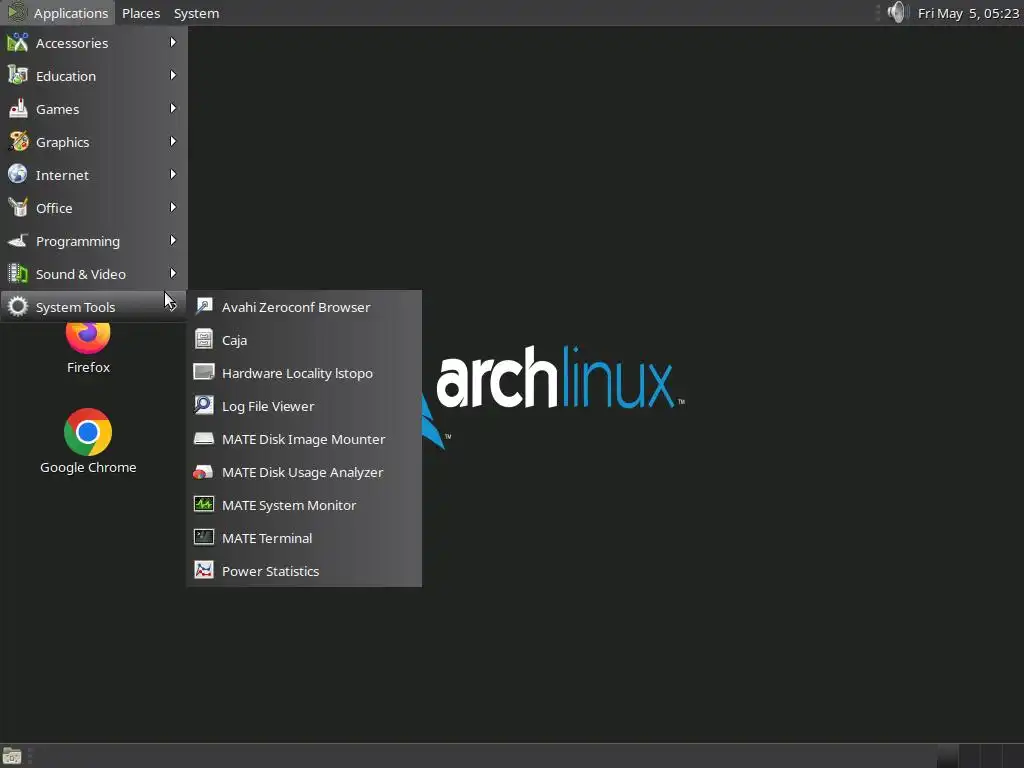Open the System menu
The width and height of the screenshot is (1024, 768).
pos(197,13)
